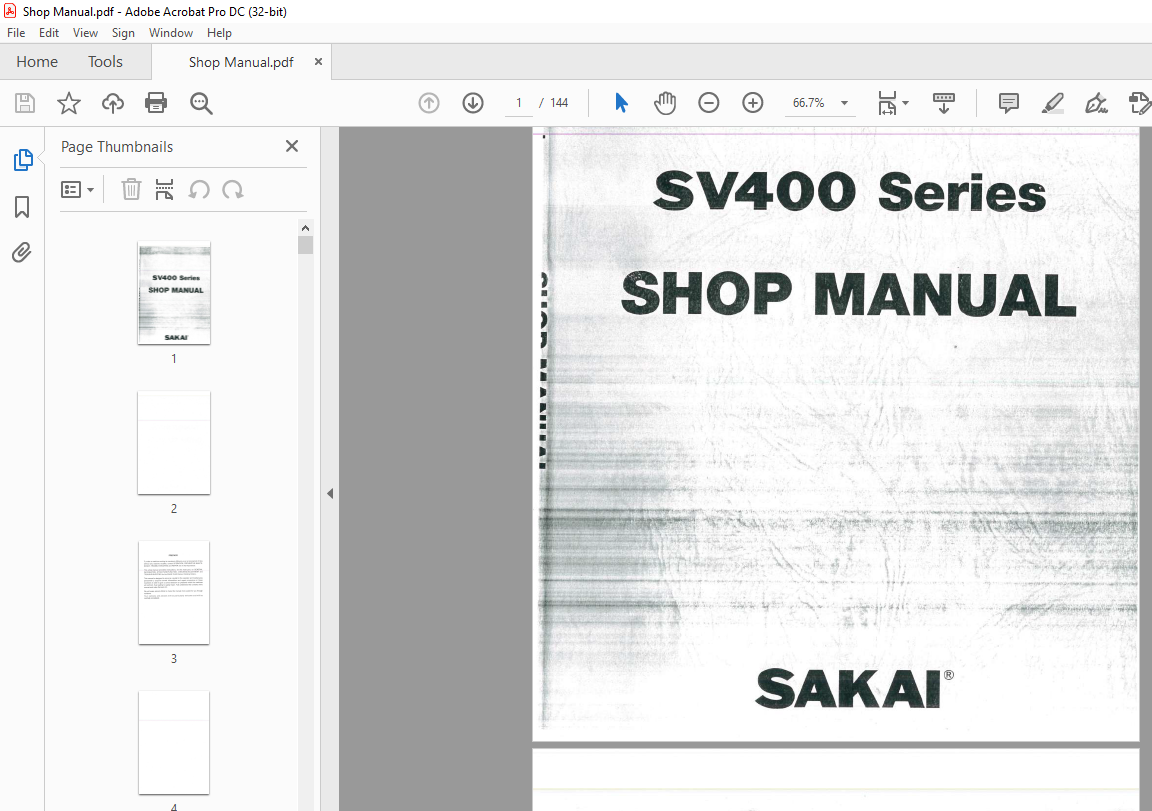This screenshot has height=811, width=1152.
Task: Delete selected page with trash icon
Action: tap(131, 190)
